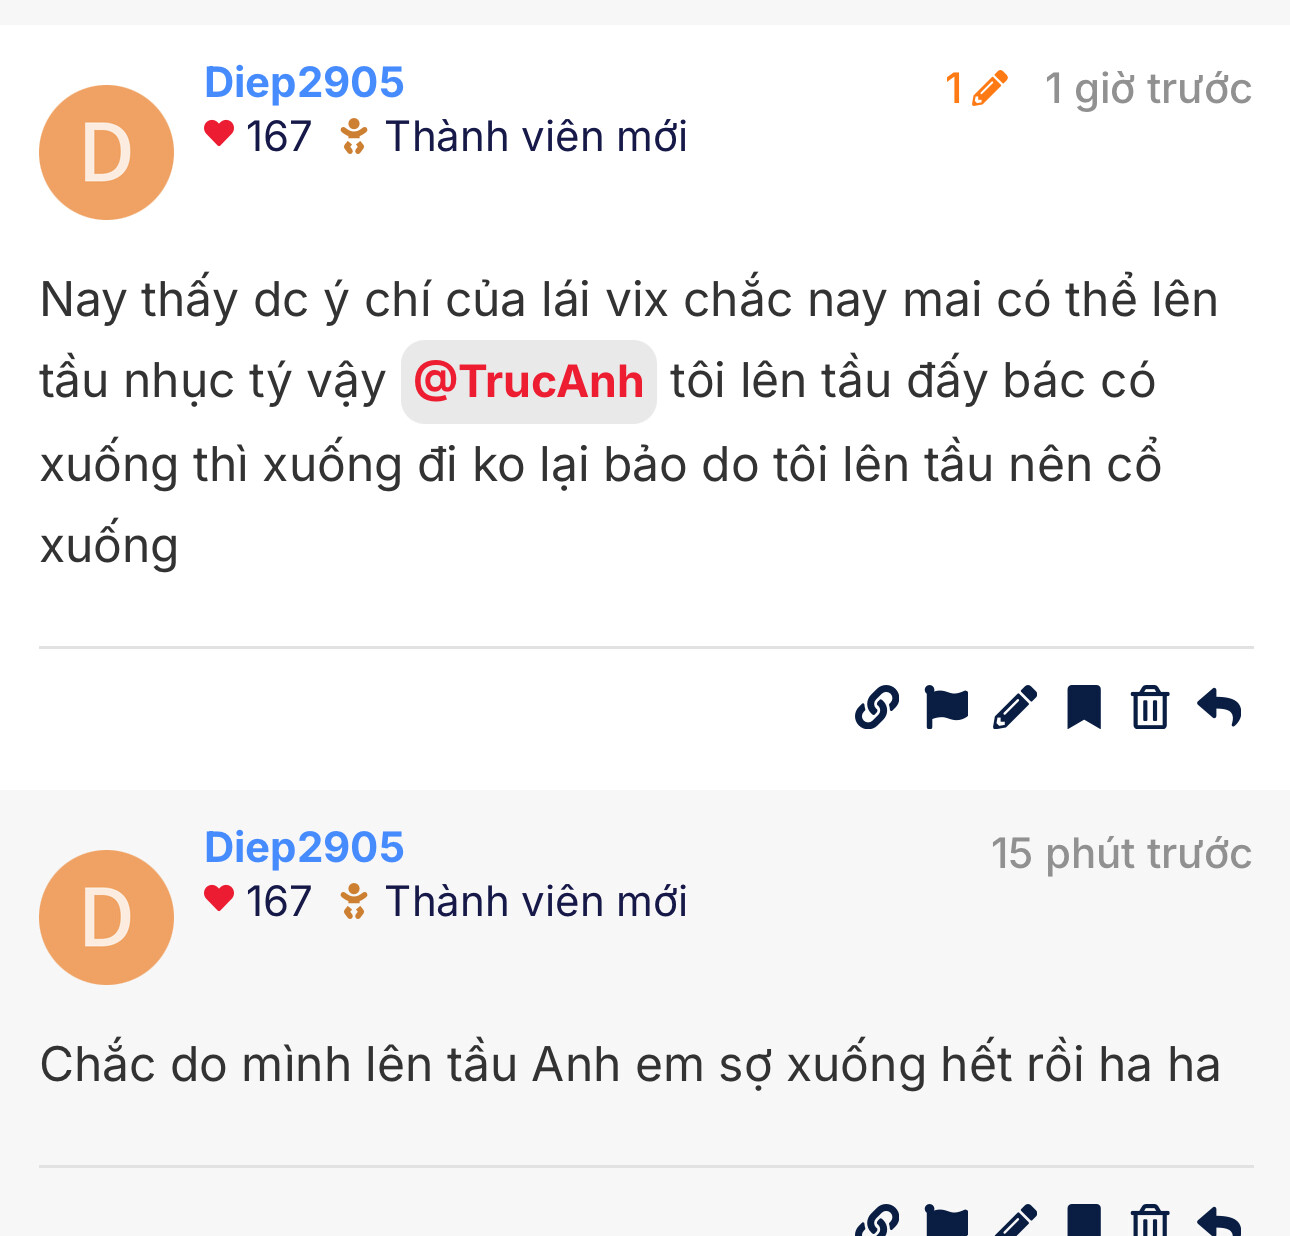Image resolution: width=1290 pixels, height=1236 pixels.
Task: Bookmark the first post
Action: point(1084,708)
